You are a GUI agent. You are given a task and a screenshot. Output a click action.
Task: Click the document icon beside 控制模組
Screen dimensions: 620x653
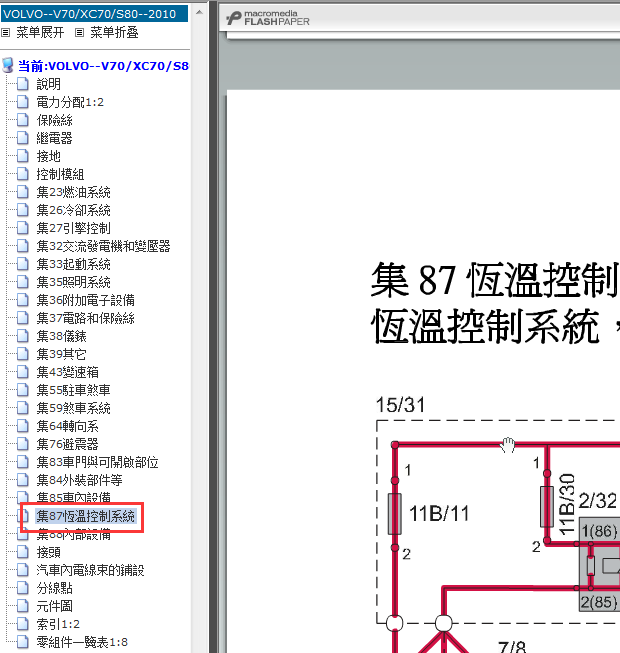click(x=23, y=174)
